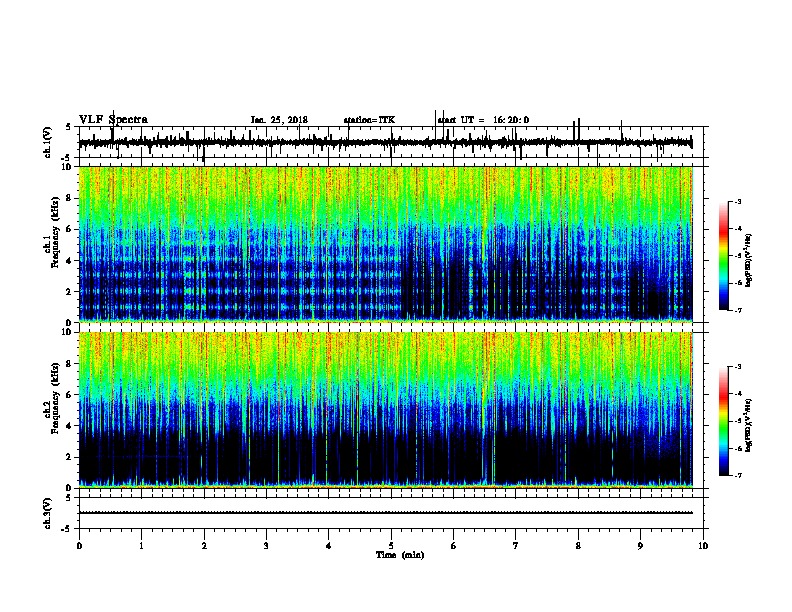Click the ch.1 spectrogram color bar
This screenshot has width=792, height=612.
pyautogui.click(x=724, y=256)
